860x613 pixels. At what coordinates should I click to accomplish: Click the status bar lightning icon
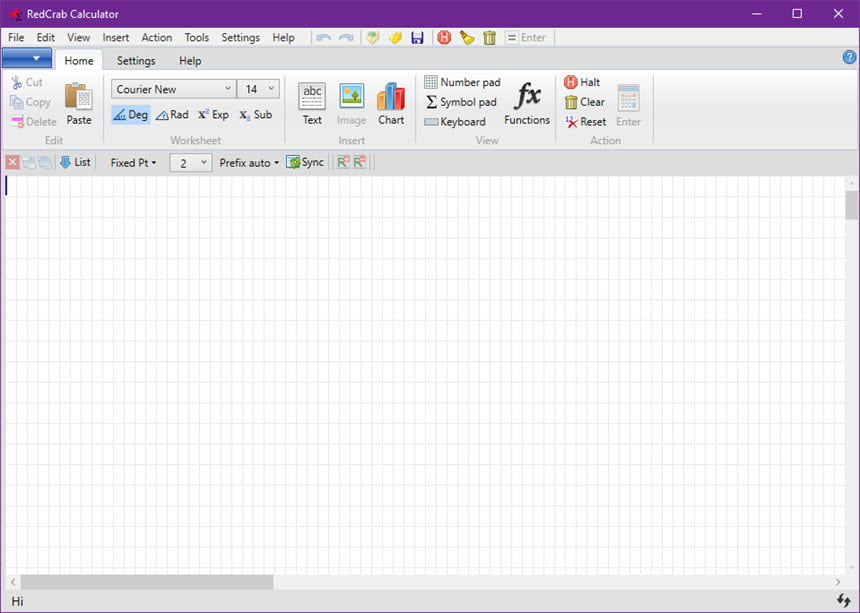pos(844,601)
